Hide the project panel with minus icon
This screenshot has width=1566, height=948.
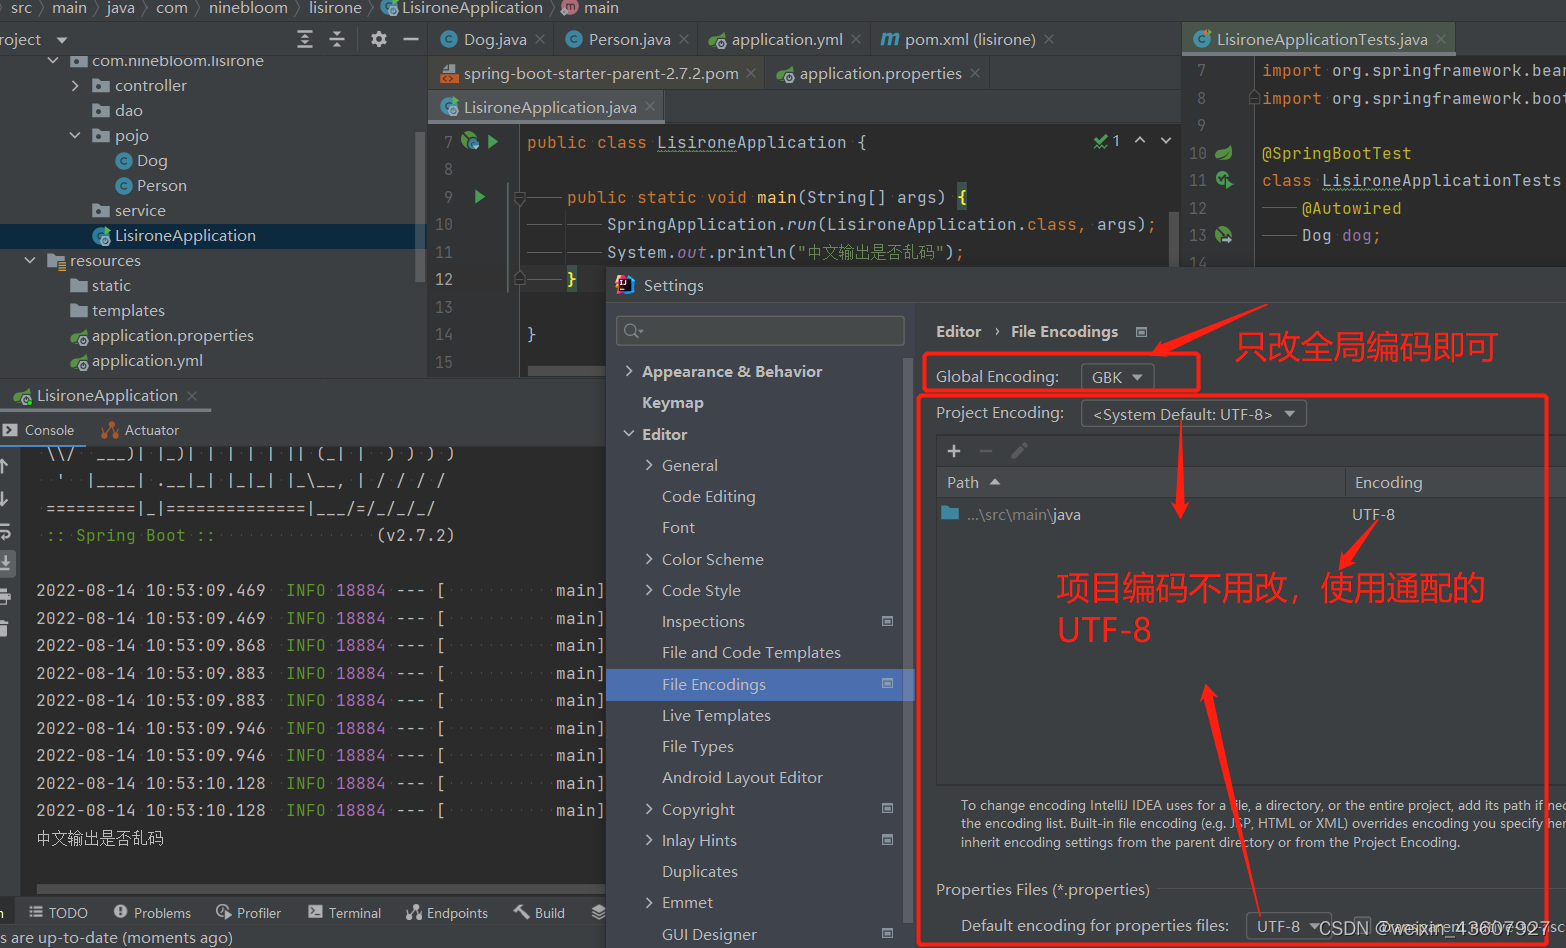pos(410,39)
